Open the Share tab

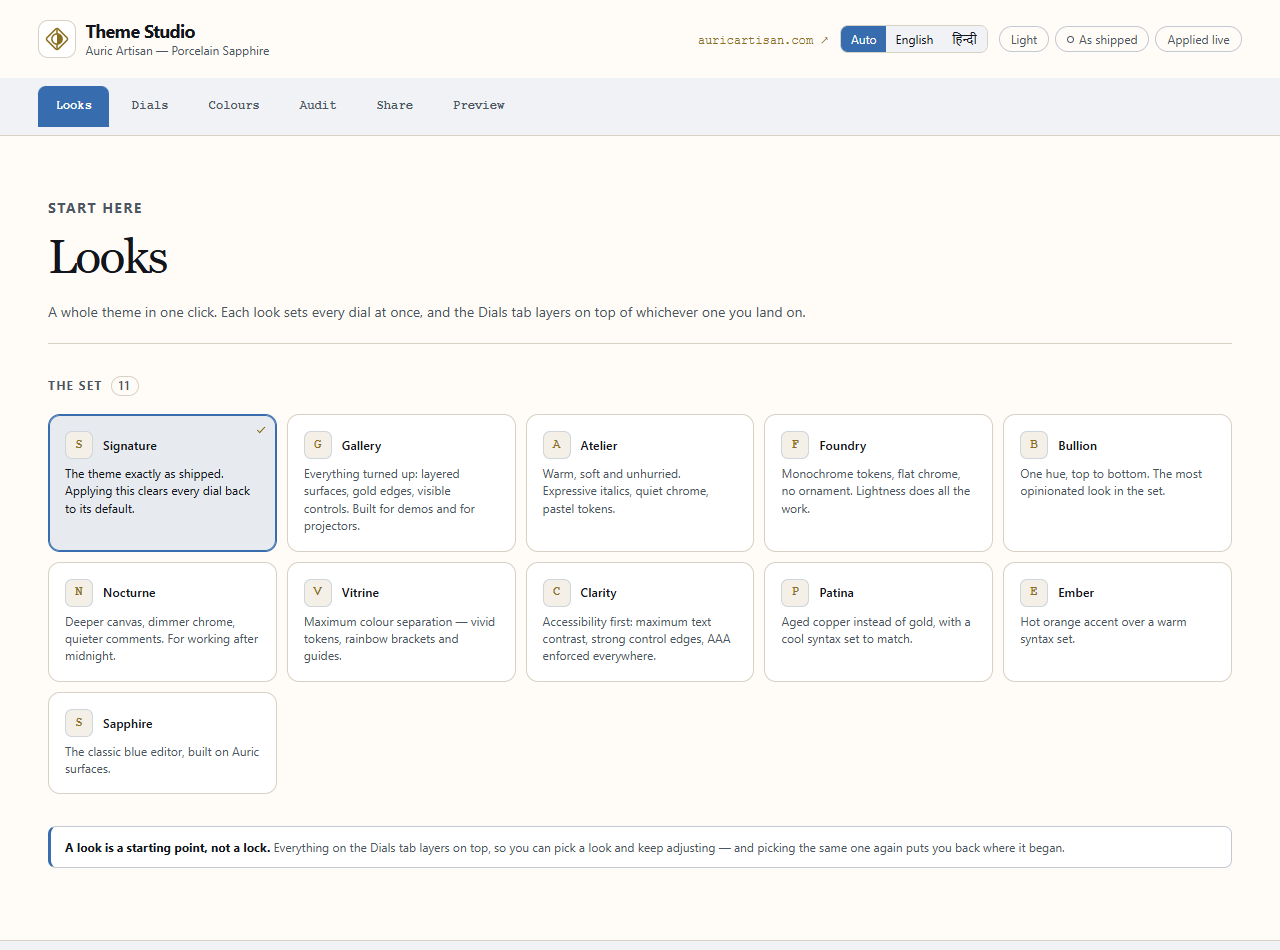[x=395, y=106]
